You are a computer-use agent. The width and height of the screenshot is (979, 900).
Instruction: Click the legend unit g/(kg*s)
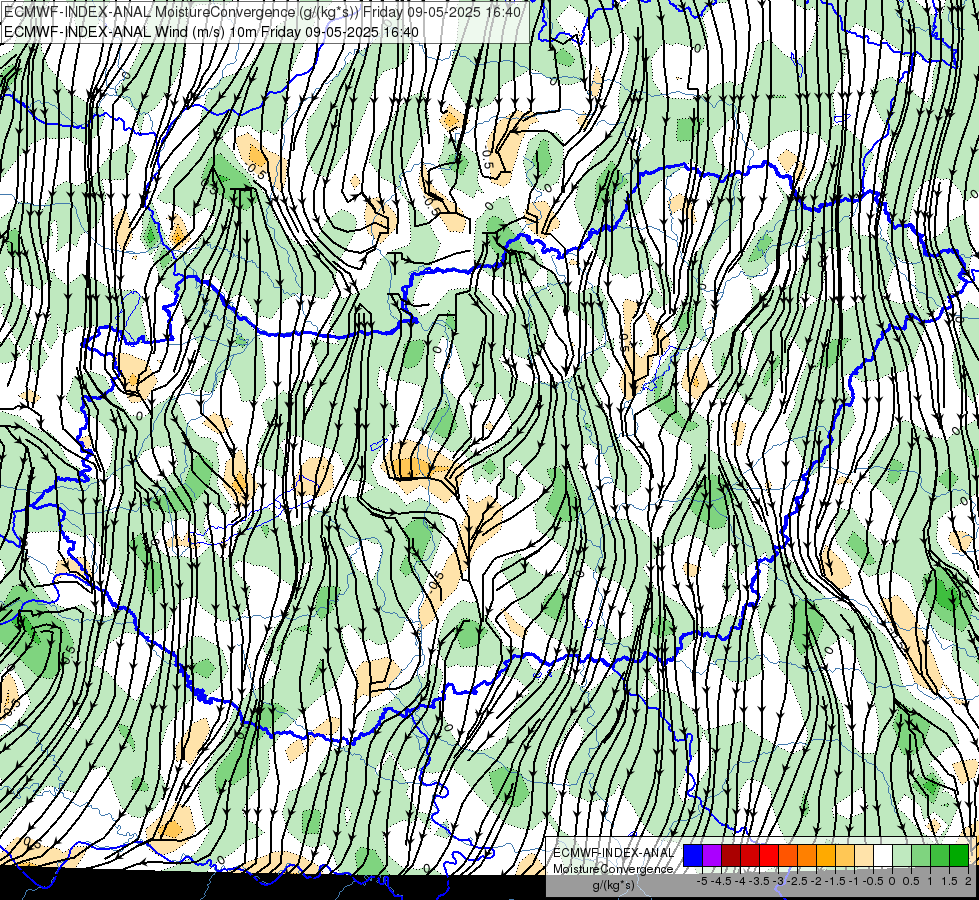pyautogui.click(x=614, y=886)
